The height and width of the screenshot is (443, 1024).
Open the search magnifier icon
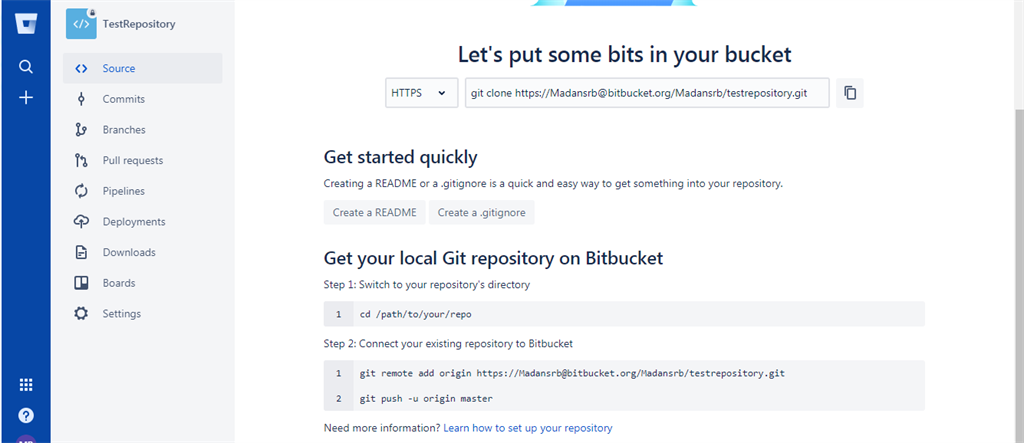[x=25, y=67]
